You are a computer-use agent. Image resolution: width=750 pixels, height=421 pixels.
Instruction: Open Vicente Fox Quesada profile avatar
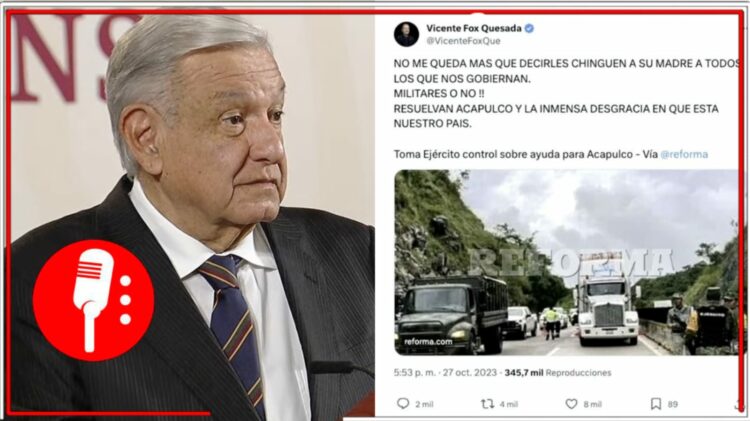(406, 34)
